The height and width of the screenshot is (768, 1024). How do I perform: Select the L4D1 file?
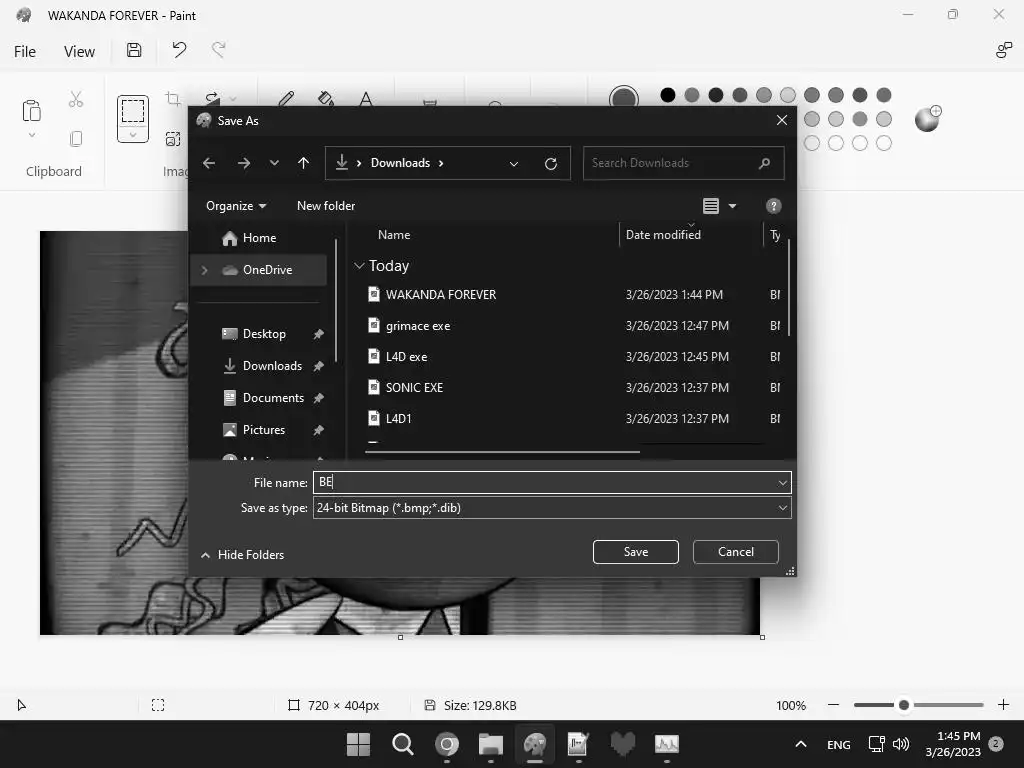(398, 419)
